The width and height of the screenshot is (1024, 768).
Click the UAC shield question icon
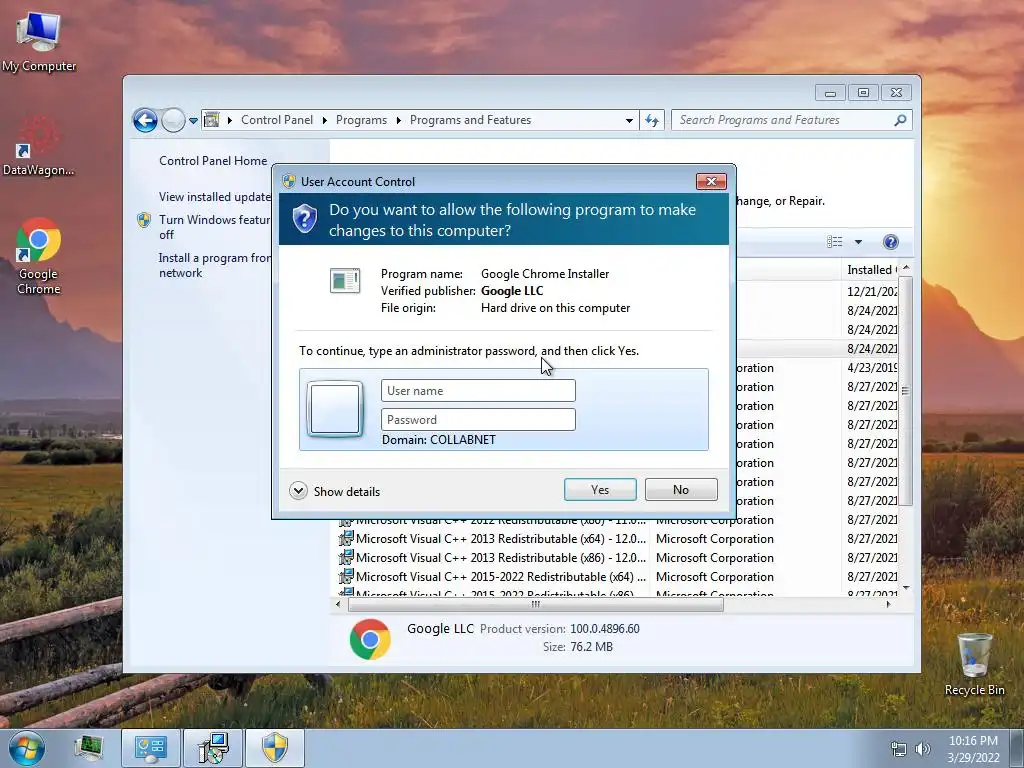304,219
